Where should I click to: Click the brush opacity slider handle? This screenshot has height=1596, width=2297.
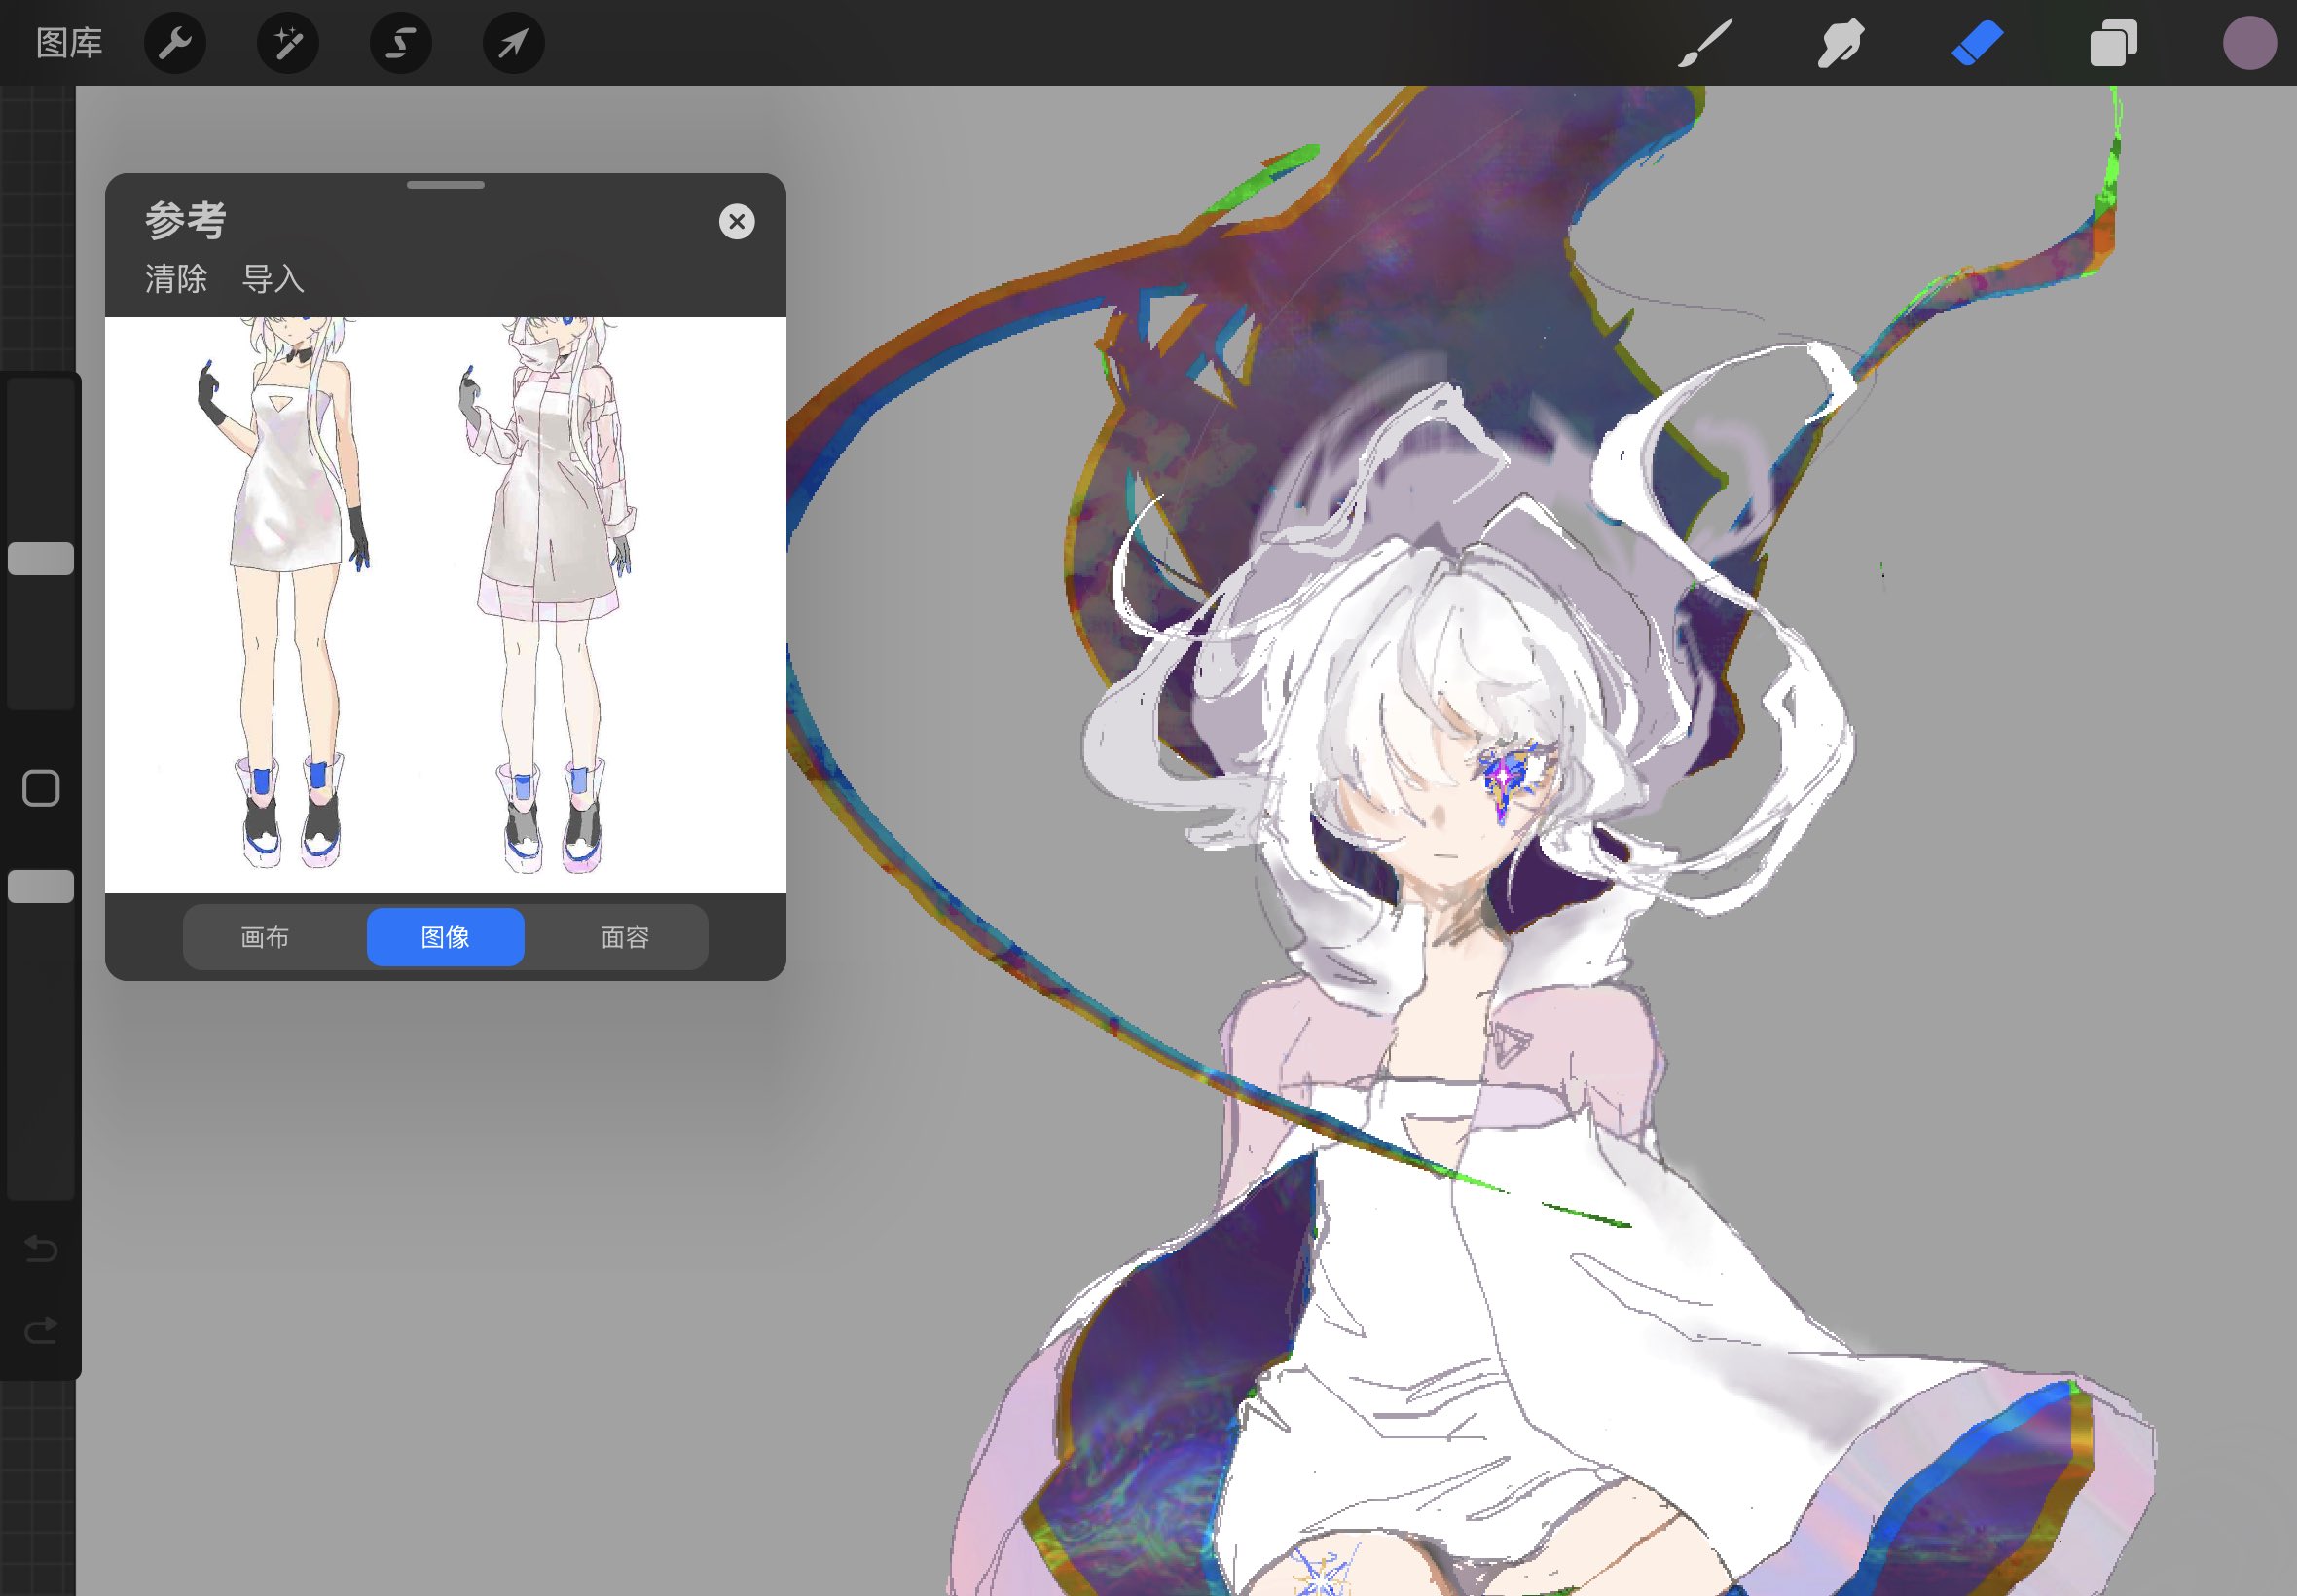[x=41, y=886]
